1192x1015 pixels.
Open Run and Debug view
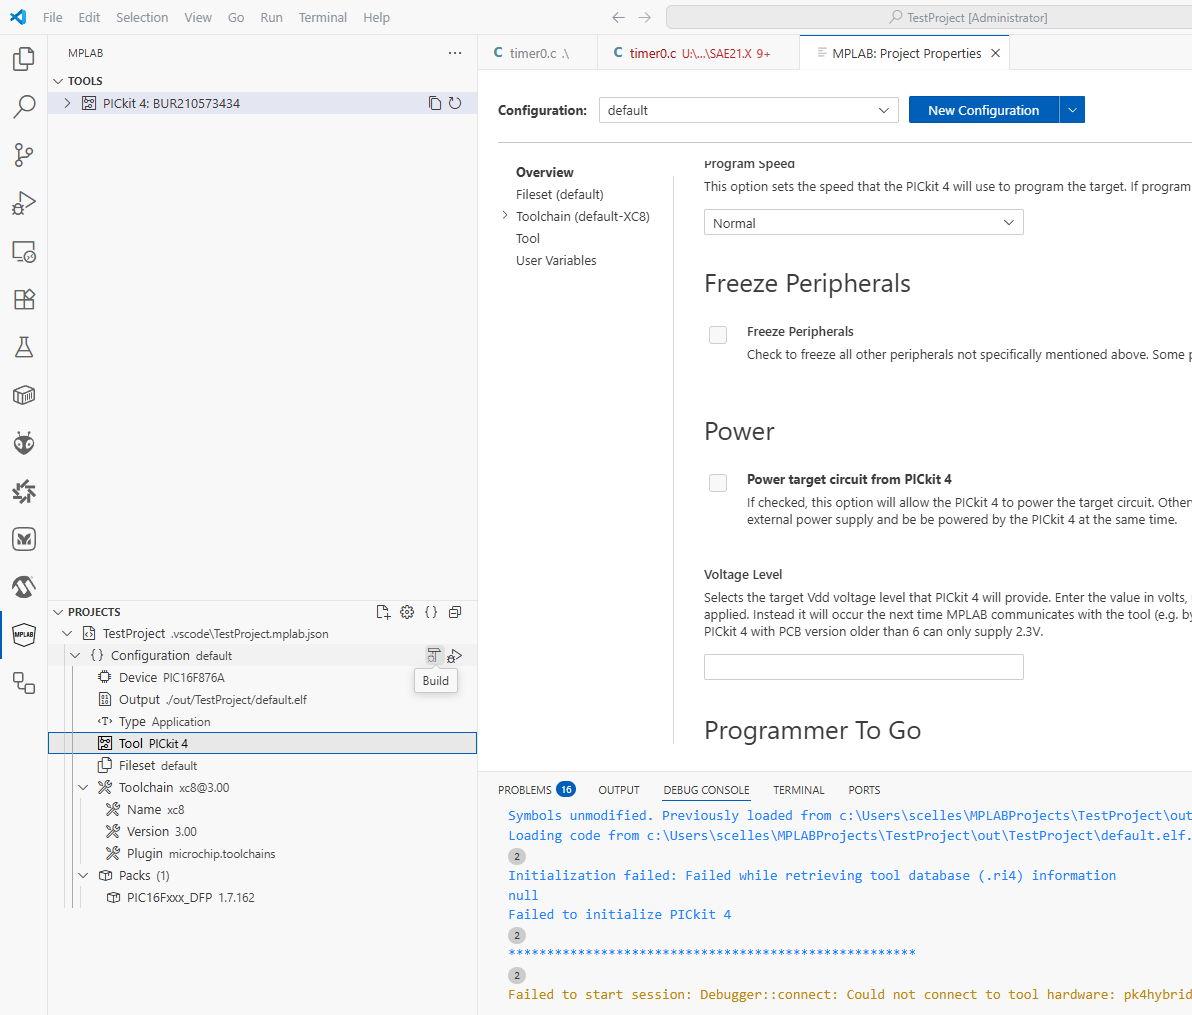point(24,203)
